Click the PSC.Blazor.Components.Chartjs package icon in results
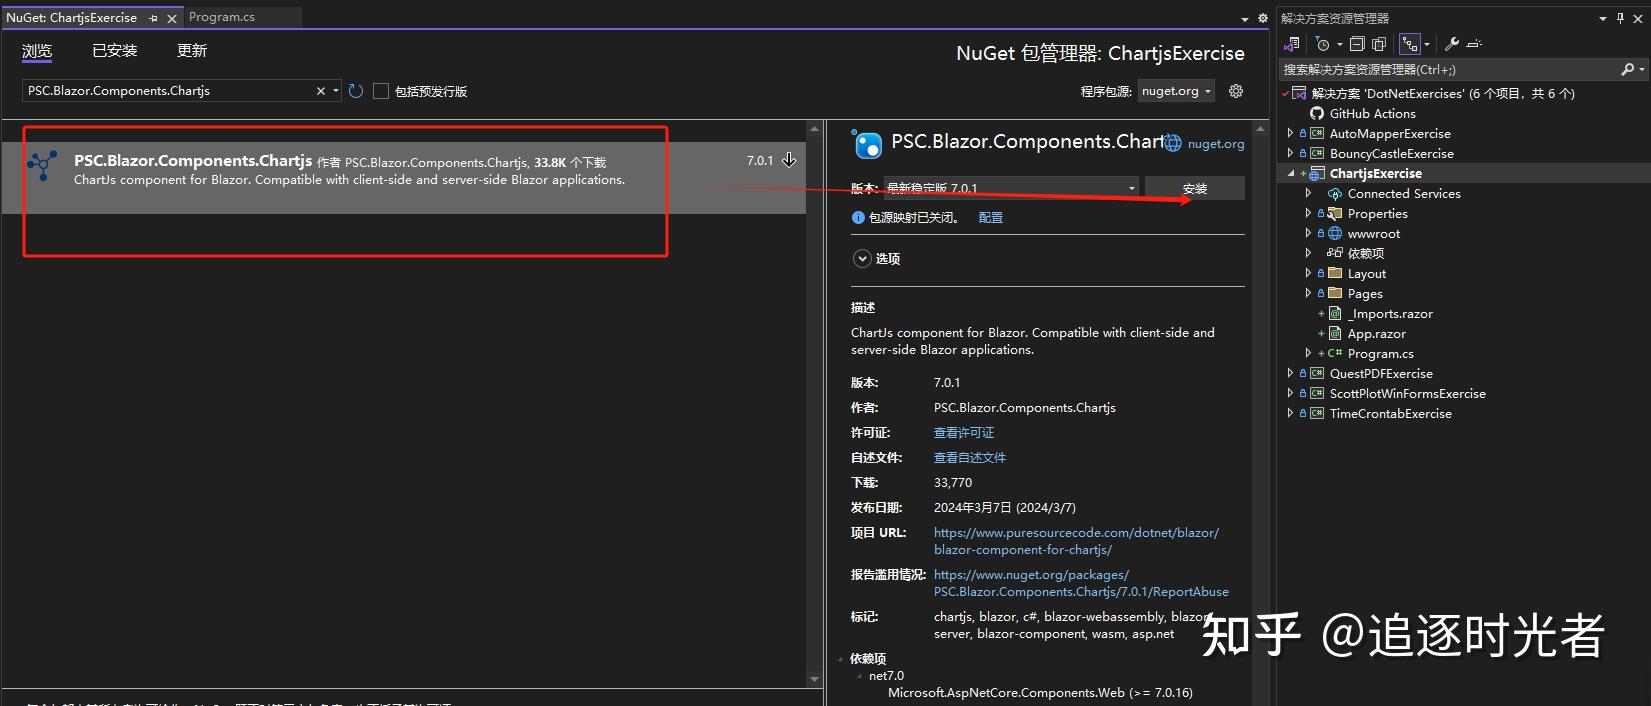 click(x=43, y=165)
